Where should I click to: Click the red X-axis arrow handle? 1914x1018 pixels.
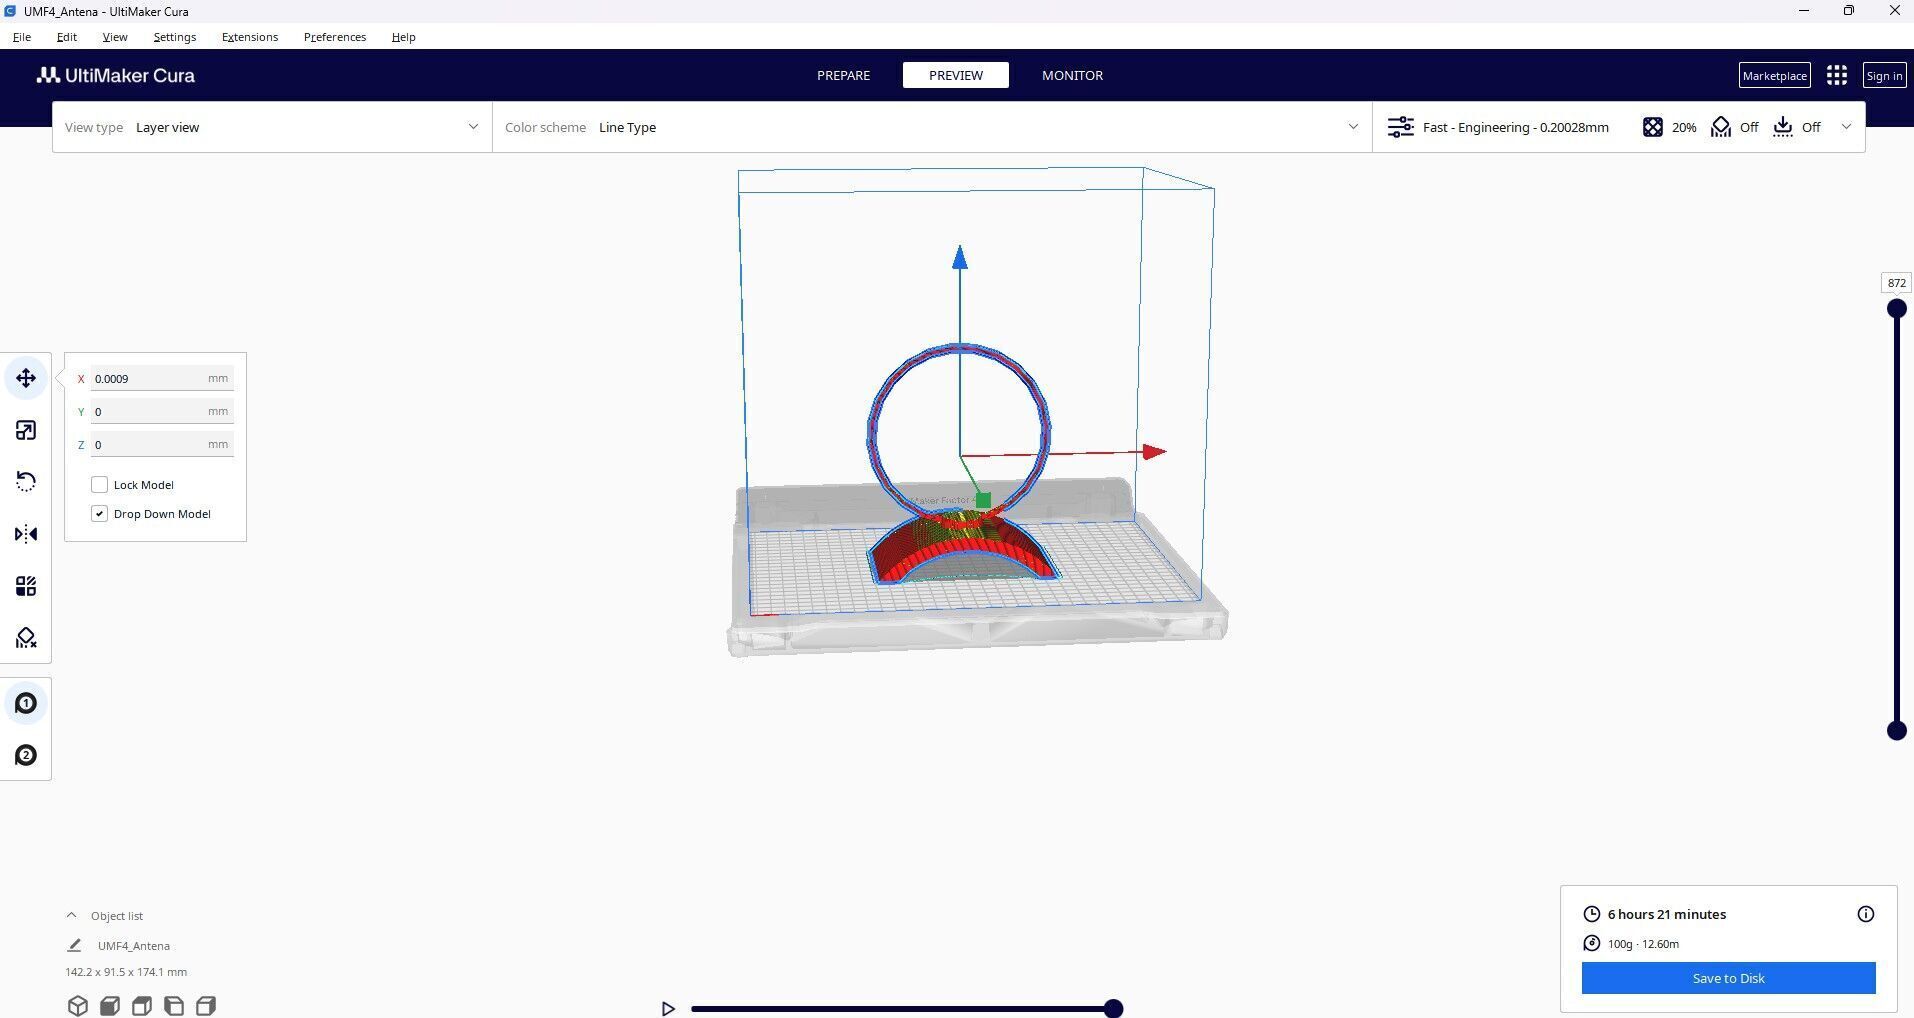[x=1154, y=452]
